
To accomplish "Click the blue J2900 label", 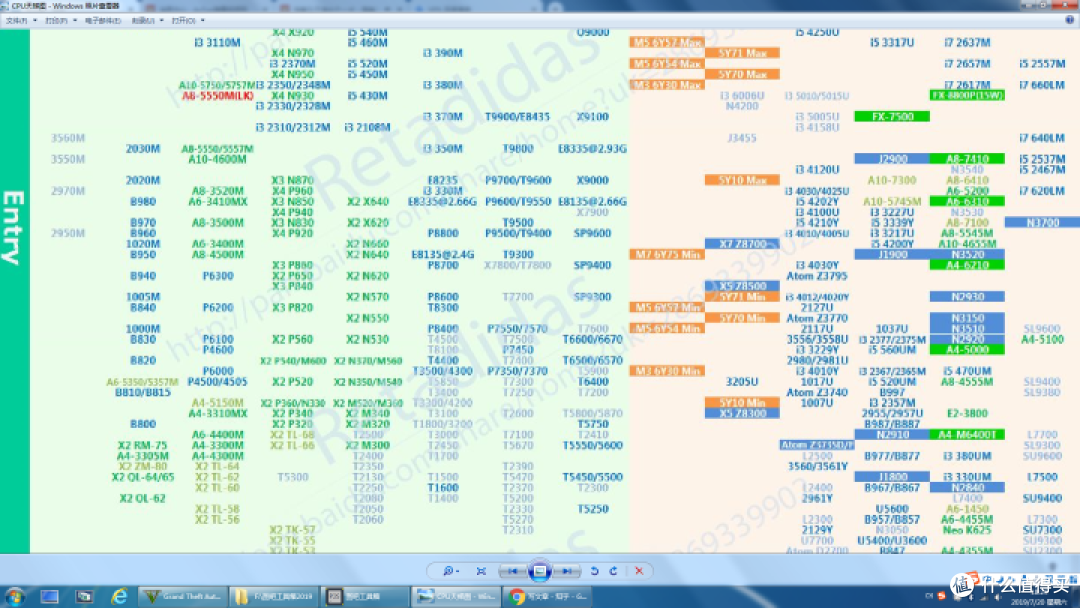I will point(892,159).
